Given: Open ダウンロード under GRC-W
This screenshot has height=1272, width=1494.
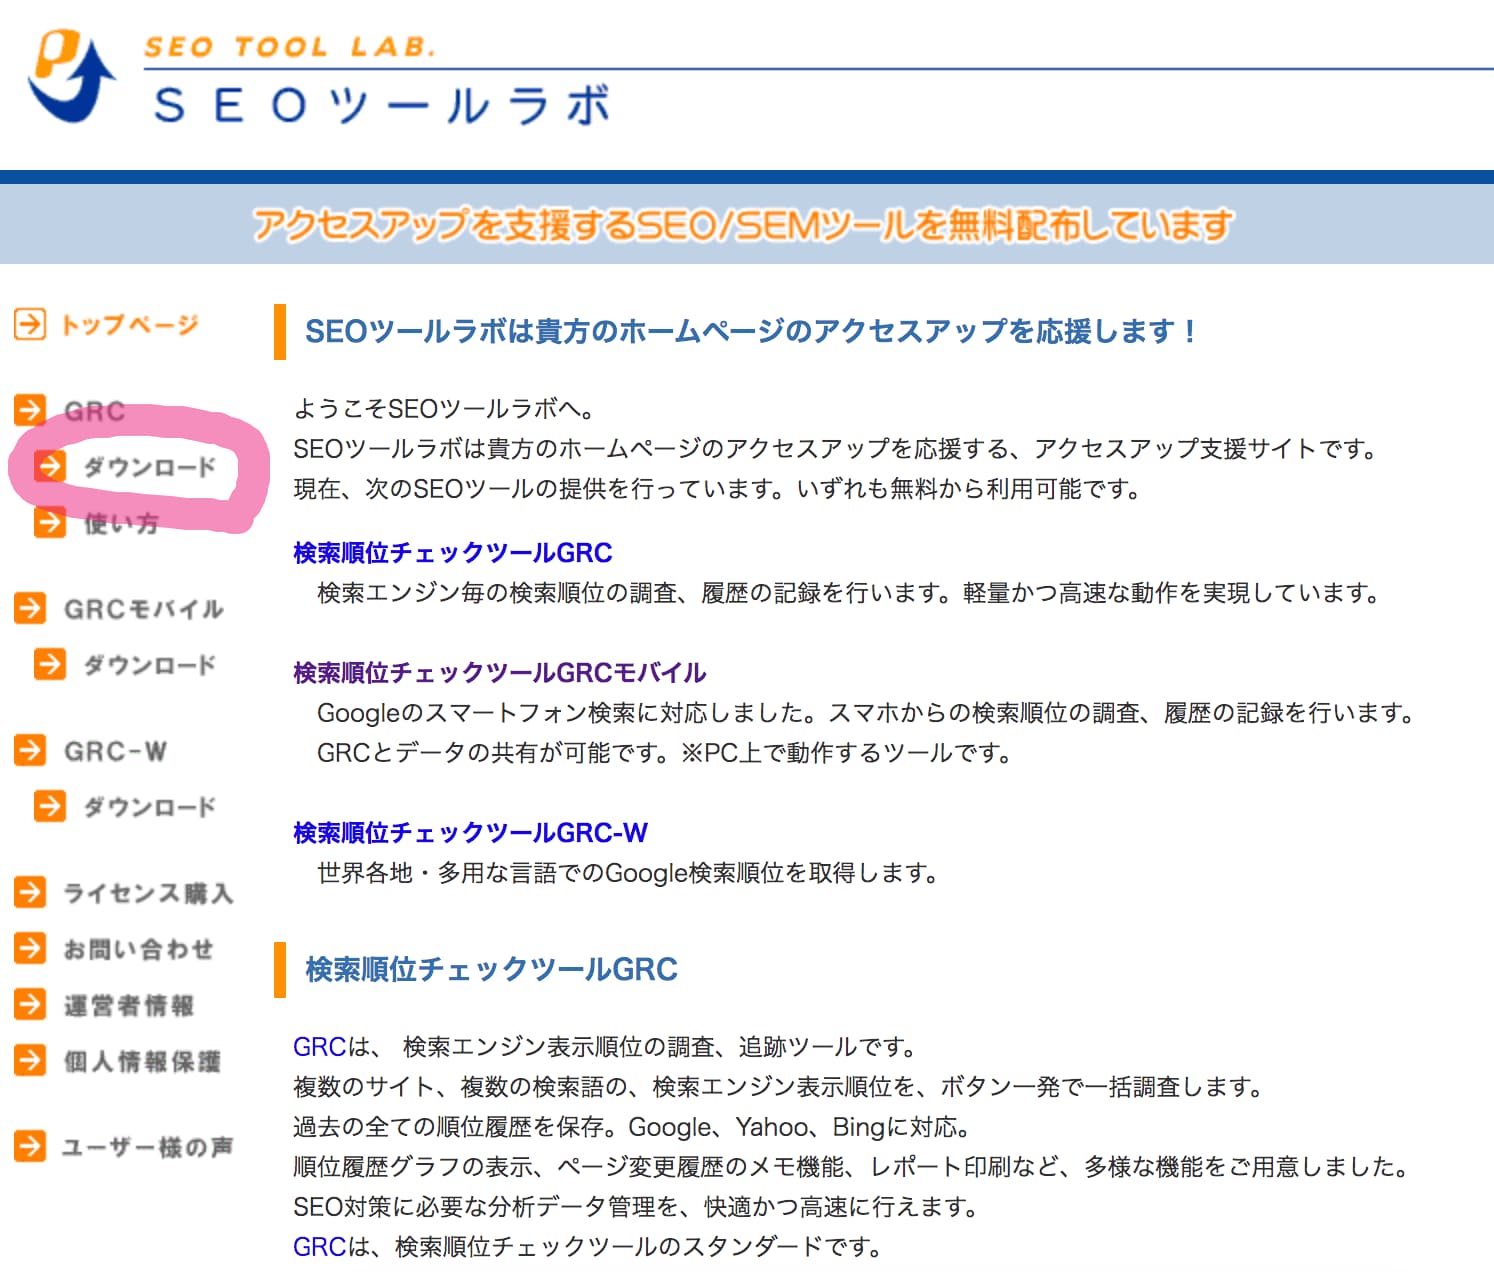Looking at the screenshot, I should click(150, 807).
